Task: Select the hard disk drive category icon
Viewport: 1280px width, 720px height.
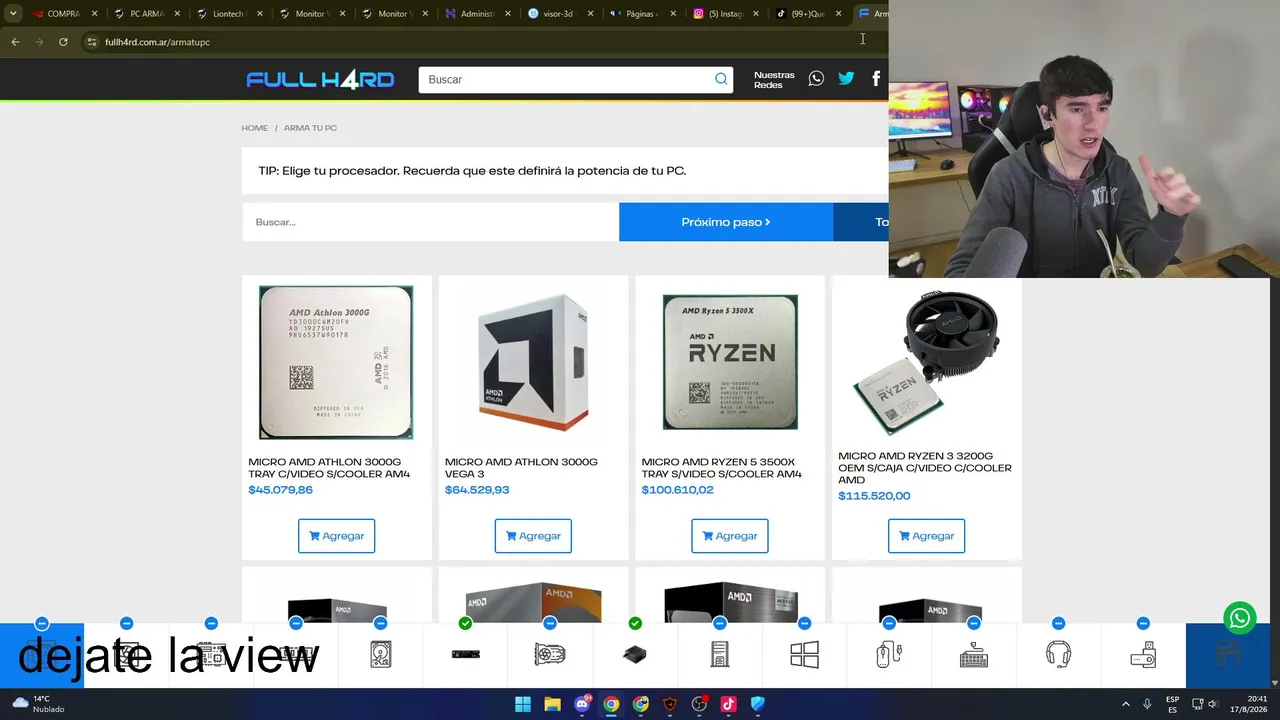Action: click(x=381, y=654)
